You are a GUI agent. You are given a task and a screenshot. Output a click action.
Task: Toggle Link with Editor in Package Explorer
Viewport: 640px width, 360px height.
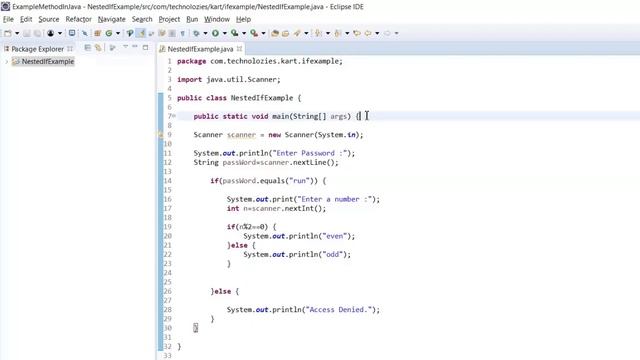point(98,48)
